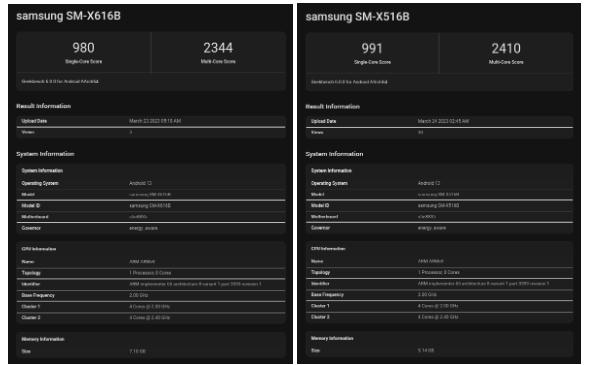
Task: Click the left panel Governor row
Action: click(x=151, y=228)
